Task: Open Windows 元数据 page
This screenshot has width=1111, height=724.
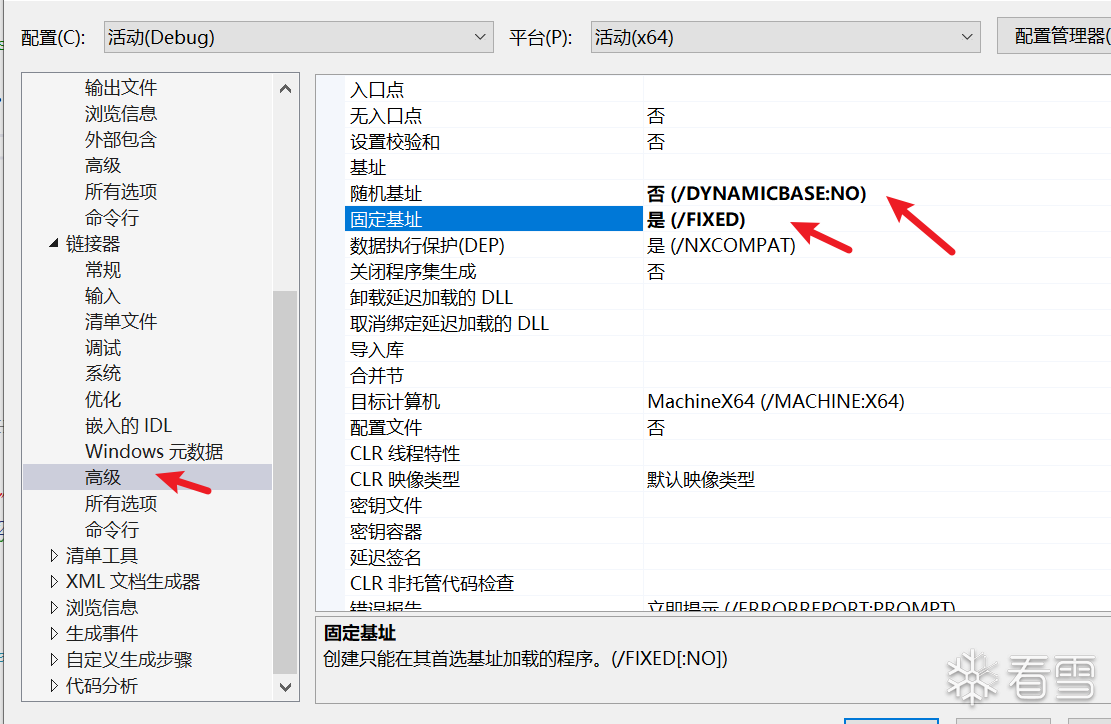Action: point(154,452)
